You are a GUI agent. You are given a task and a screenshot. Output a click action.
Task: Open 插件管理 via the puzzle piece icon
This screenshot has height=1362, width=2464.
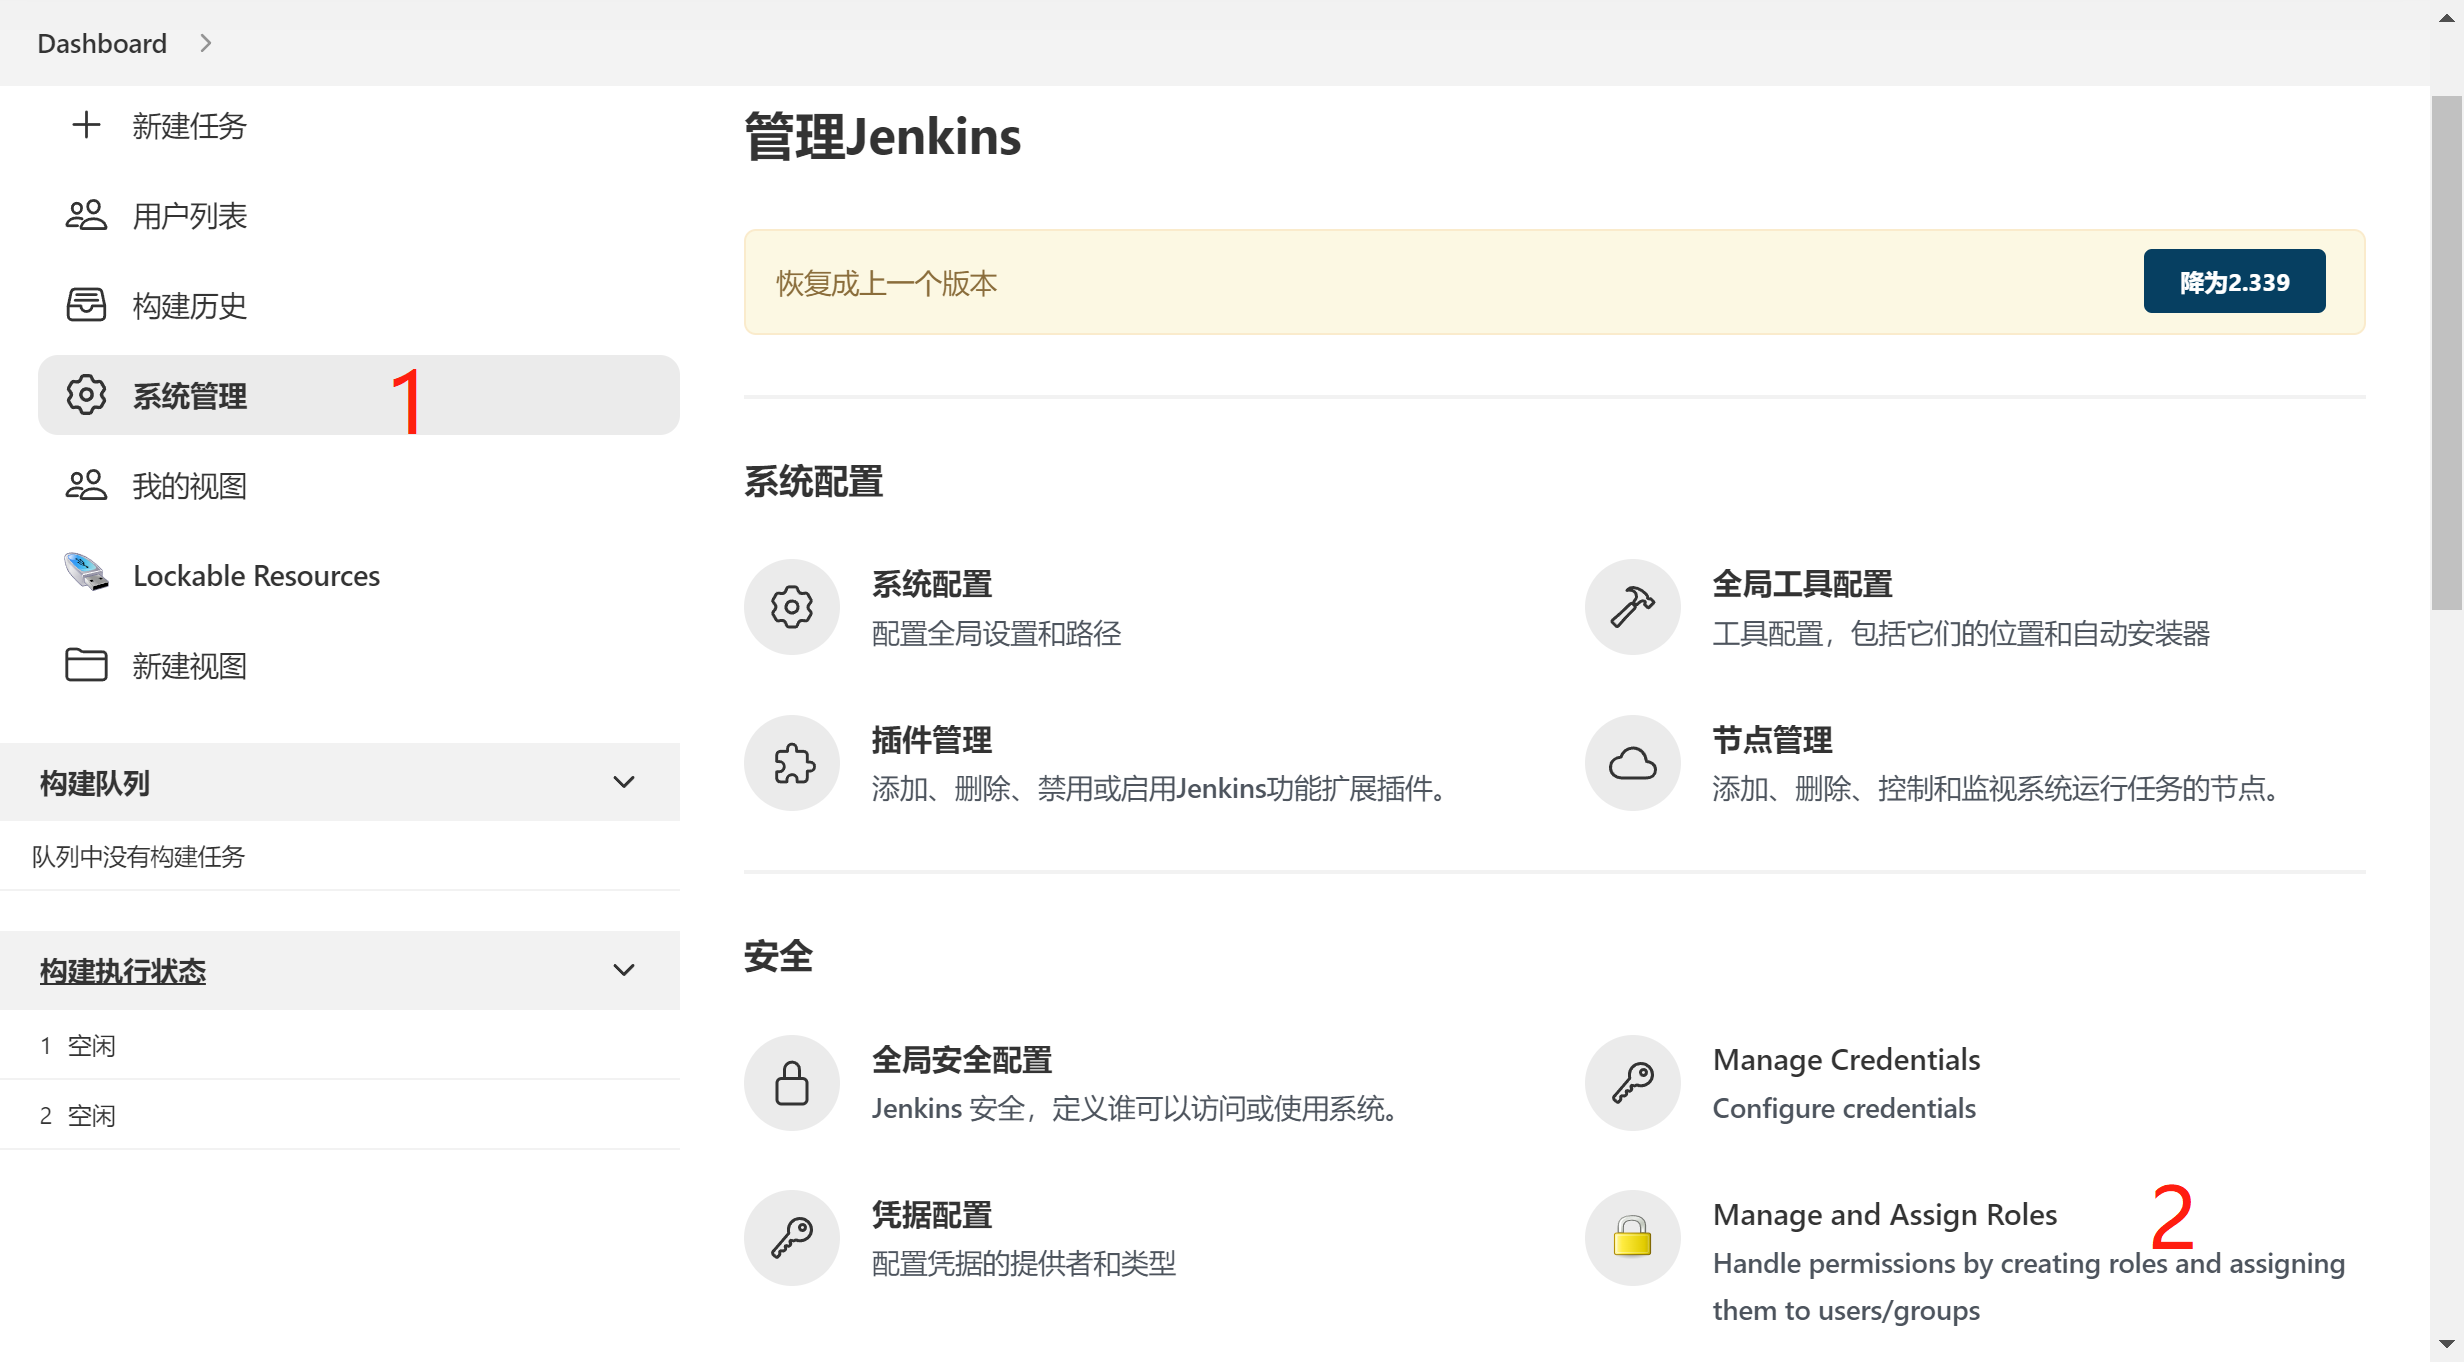[x=791, y=762]
